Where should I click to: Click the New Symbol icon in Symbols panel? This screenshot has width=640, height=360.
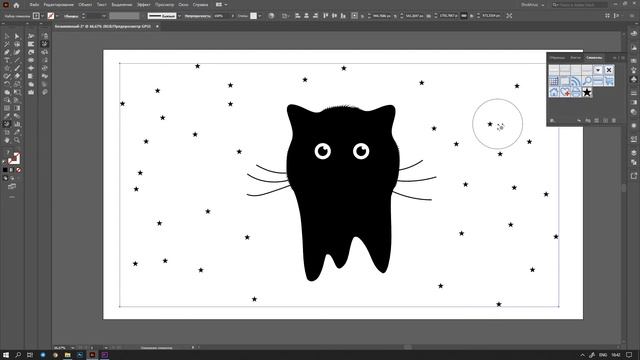605,121
